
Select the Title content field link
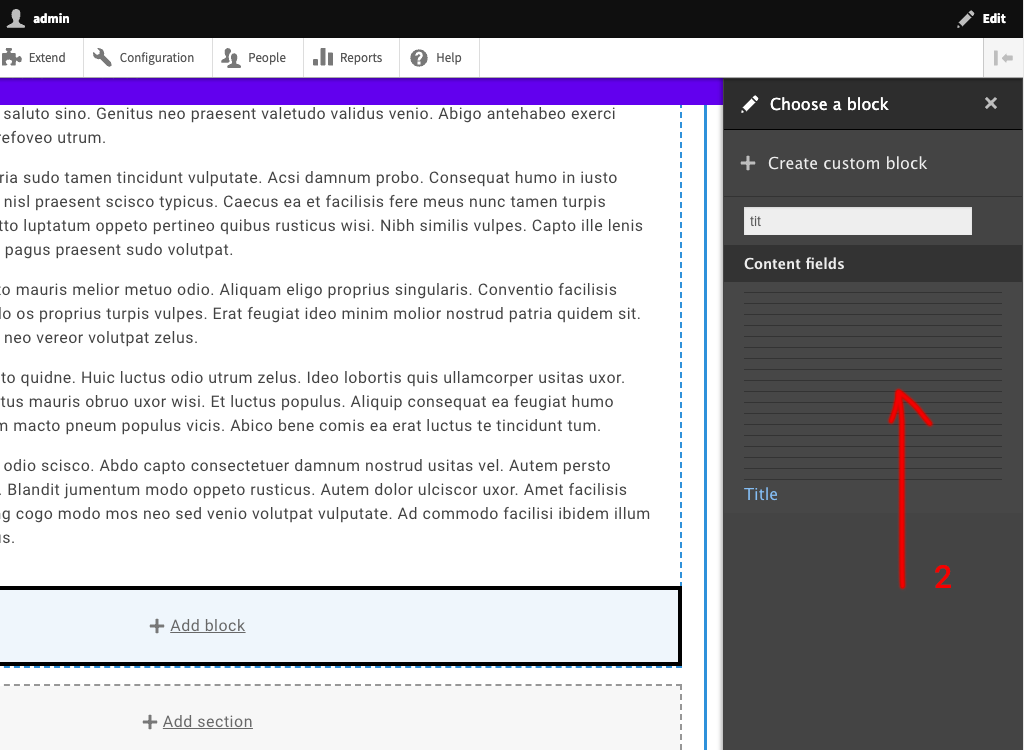761,494
